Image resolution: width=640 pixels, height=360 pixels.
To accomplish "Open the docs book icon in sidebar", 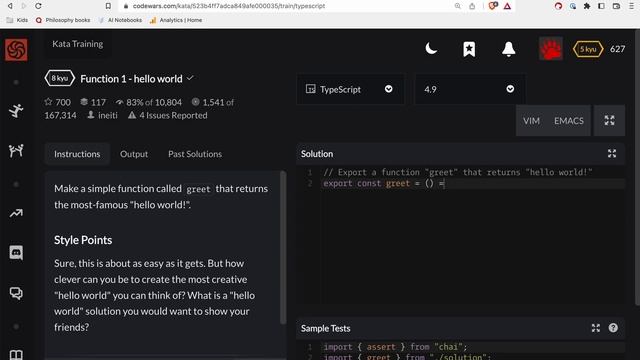I will [x=16, y=354].
